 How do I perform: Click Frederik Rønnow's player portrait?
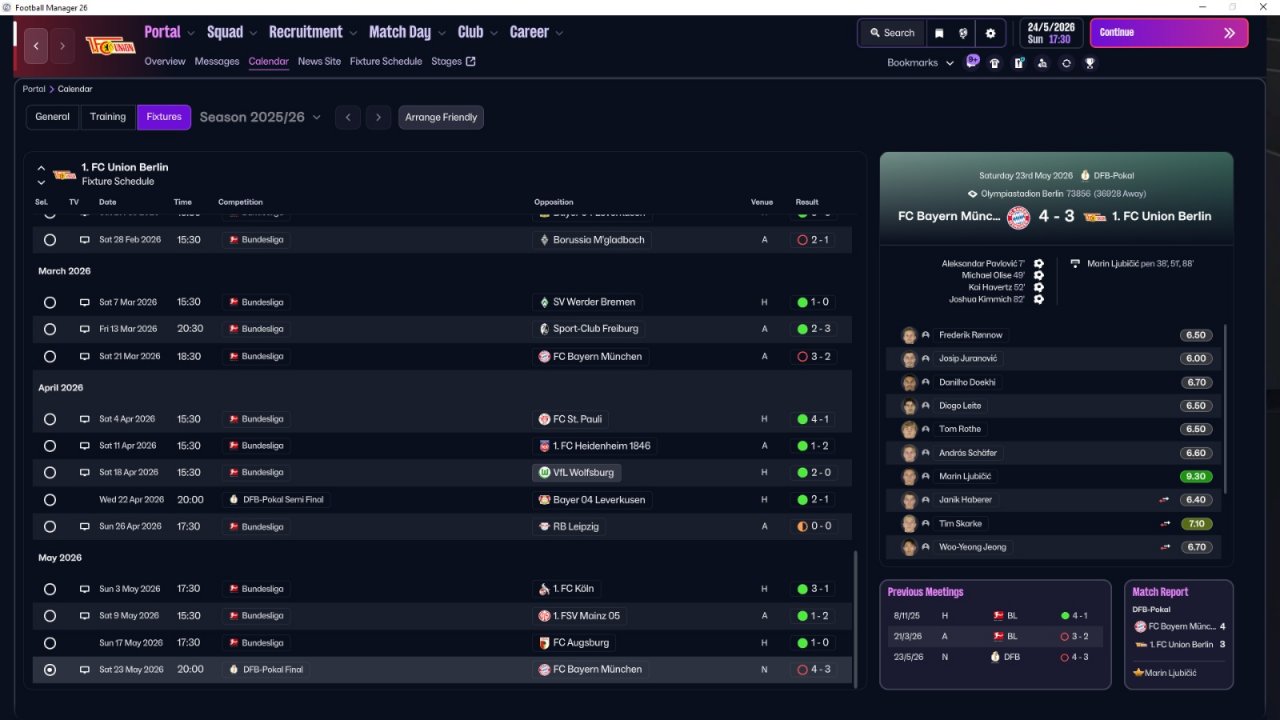pos(909,335)
